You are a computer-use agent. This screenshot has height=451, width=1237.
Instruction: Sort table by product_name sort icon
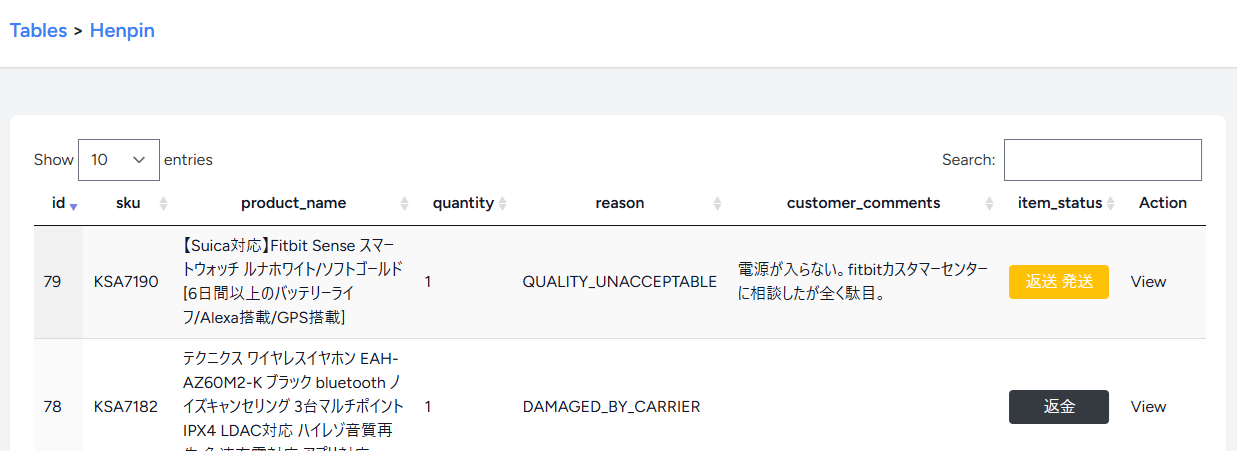click(405, 203)
